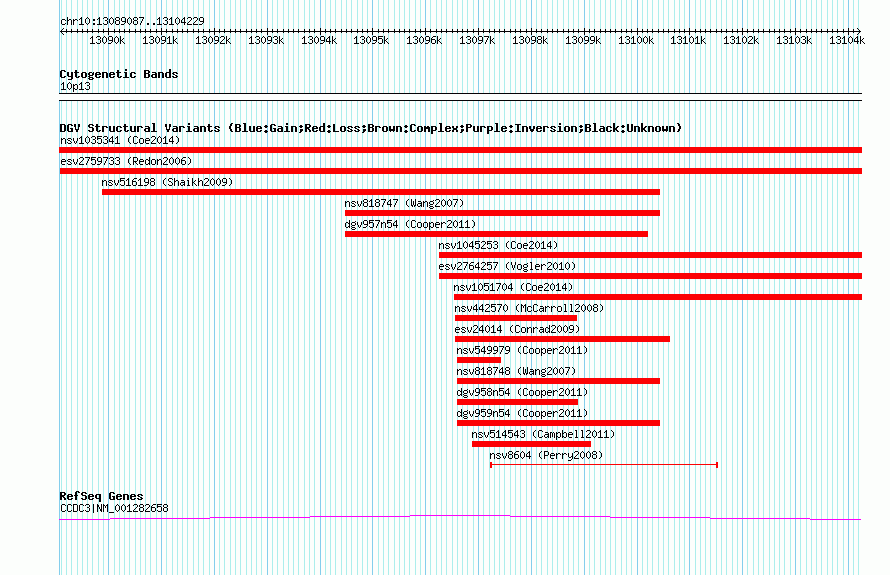This screenshot has height=575, width=890.
Task: Click the 13098k ruler position
Action: click(530, 40)
